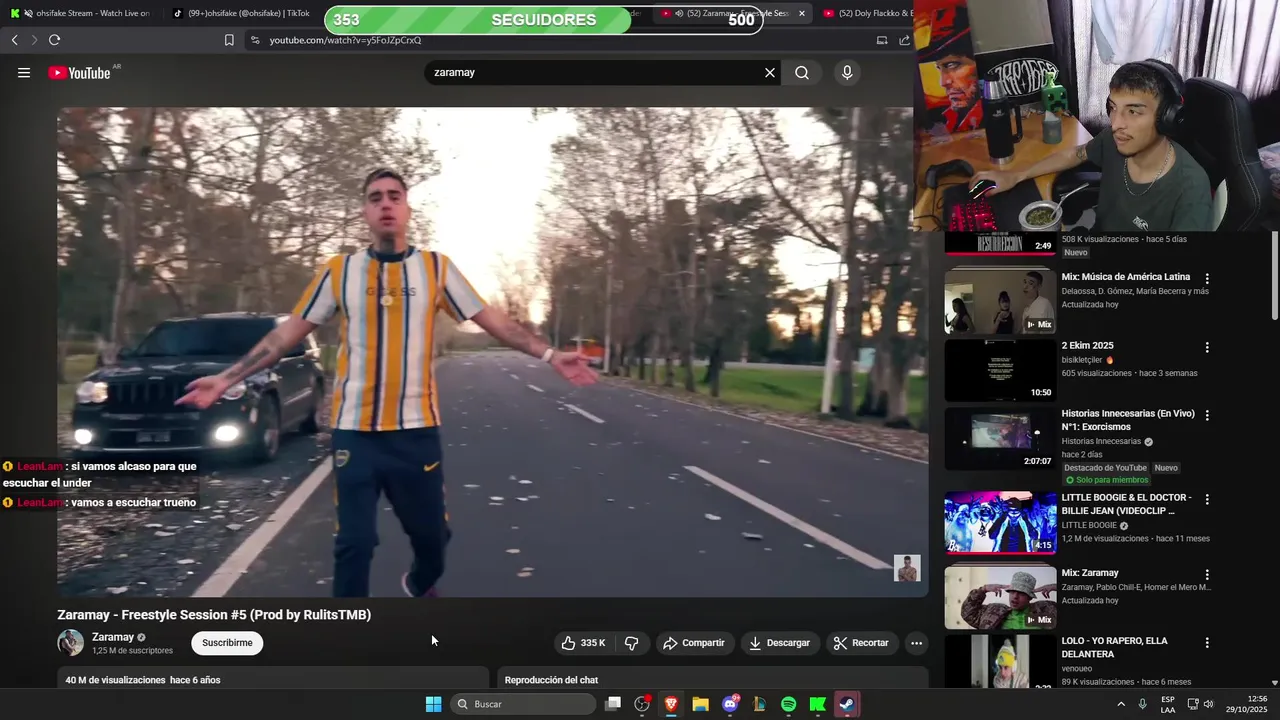This screenshot has width=1280, height=720.
Task: Open Discord from the taskbar
Action: click(x=730, y=704)
